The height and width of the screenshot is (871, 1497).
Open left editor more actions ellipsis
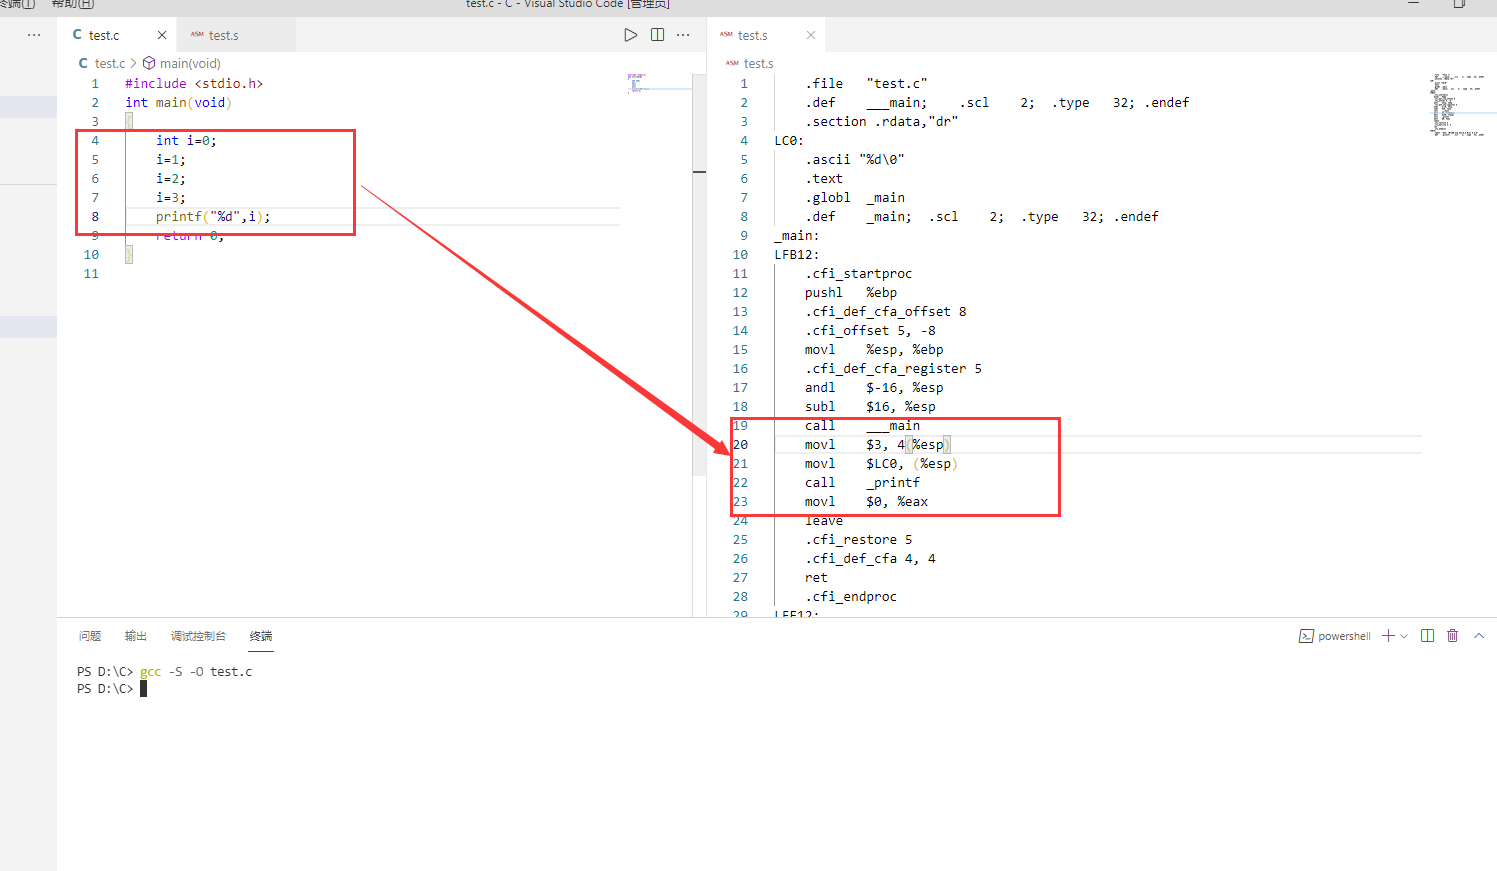click(683, 35)
